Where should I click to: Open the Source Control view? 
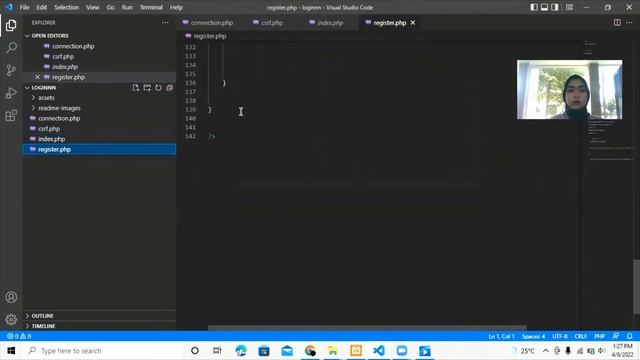(x=11, y=70)
